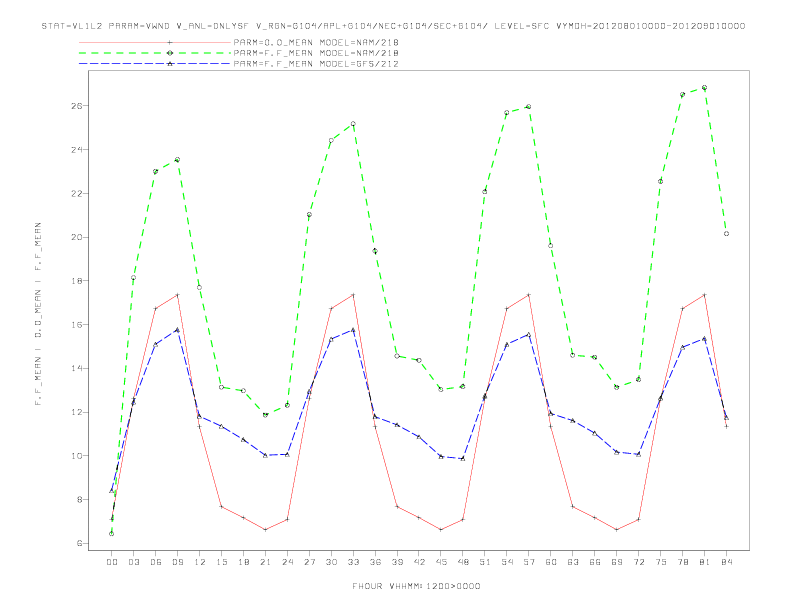This screenshot has width=792, height=612.
Task: Click the red line minimum point at hour 45
Action: (x=441, y=530)
